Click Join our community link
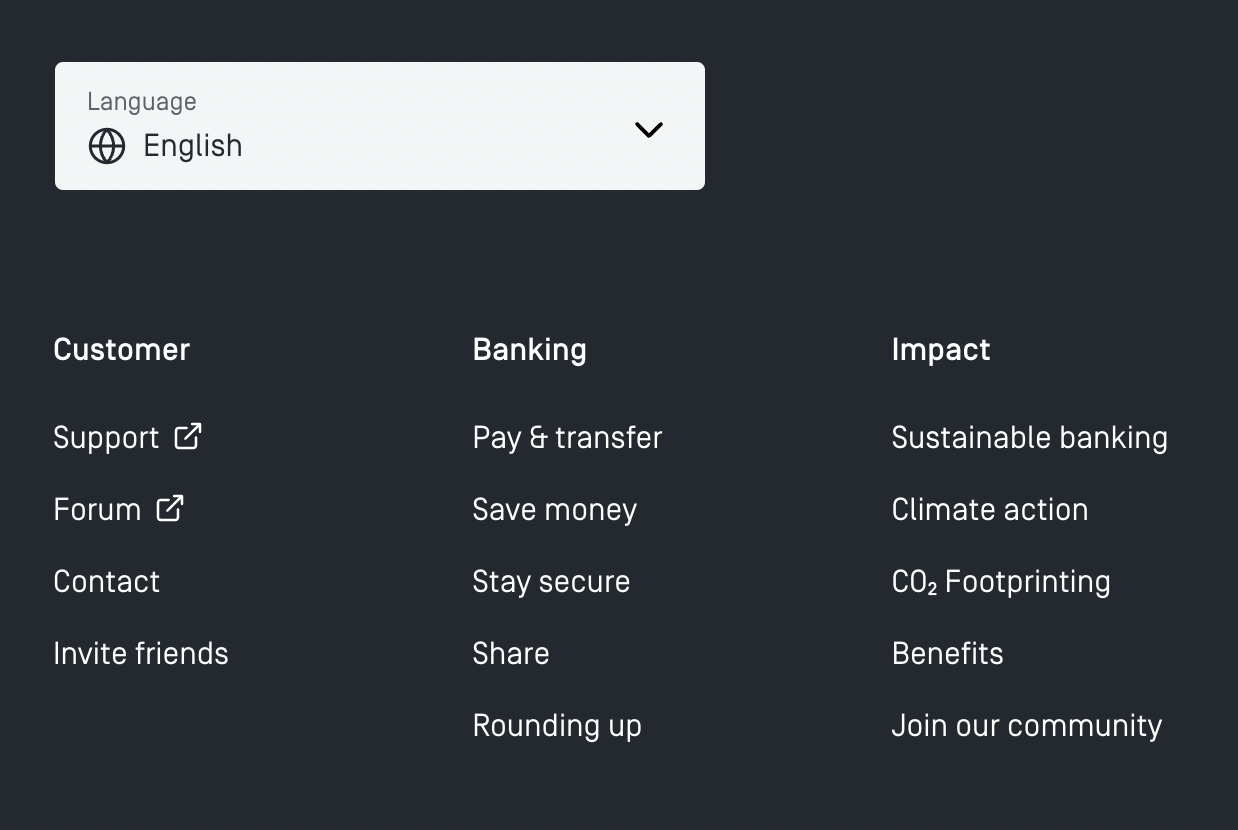This screenshot has width=1238, height=830. pos(1026,726)
